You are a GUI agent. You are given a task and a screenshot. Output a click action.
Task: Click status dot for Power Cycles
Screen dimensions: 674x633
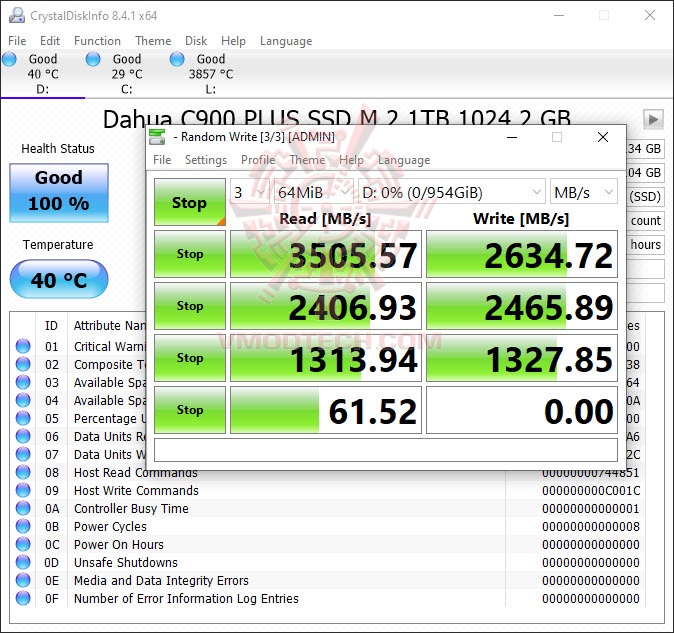pyautogui.click(x=23, y=526)
